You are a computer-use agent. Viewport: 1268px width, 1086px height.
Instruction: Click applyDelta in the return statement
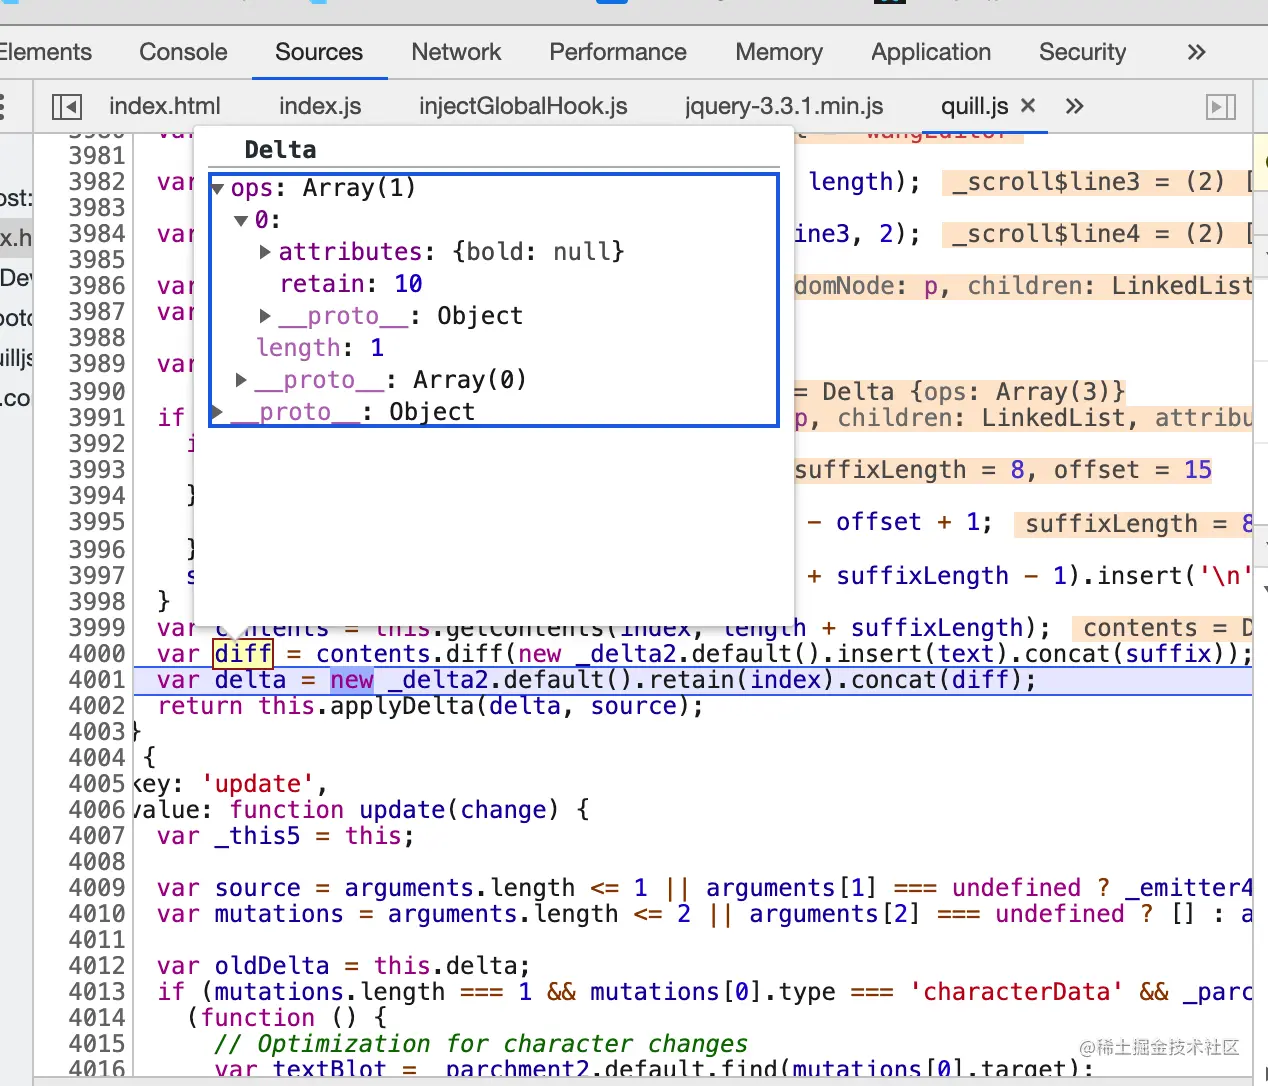click(403, 706)
